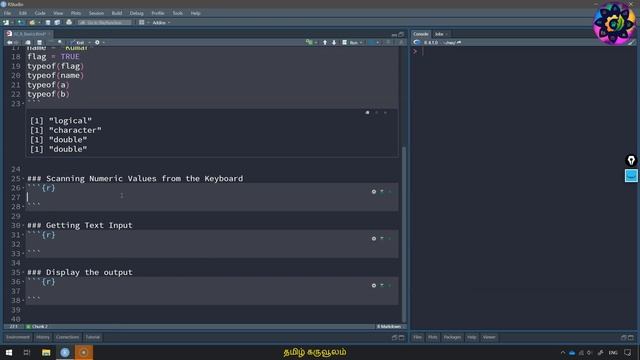Click the vertical scrollbar of the editor
This screenshot has width=640, height=360.
tap(404, 235)
